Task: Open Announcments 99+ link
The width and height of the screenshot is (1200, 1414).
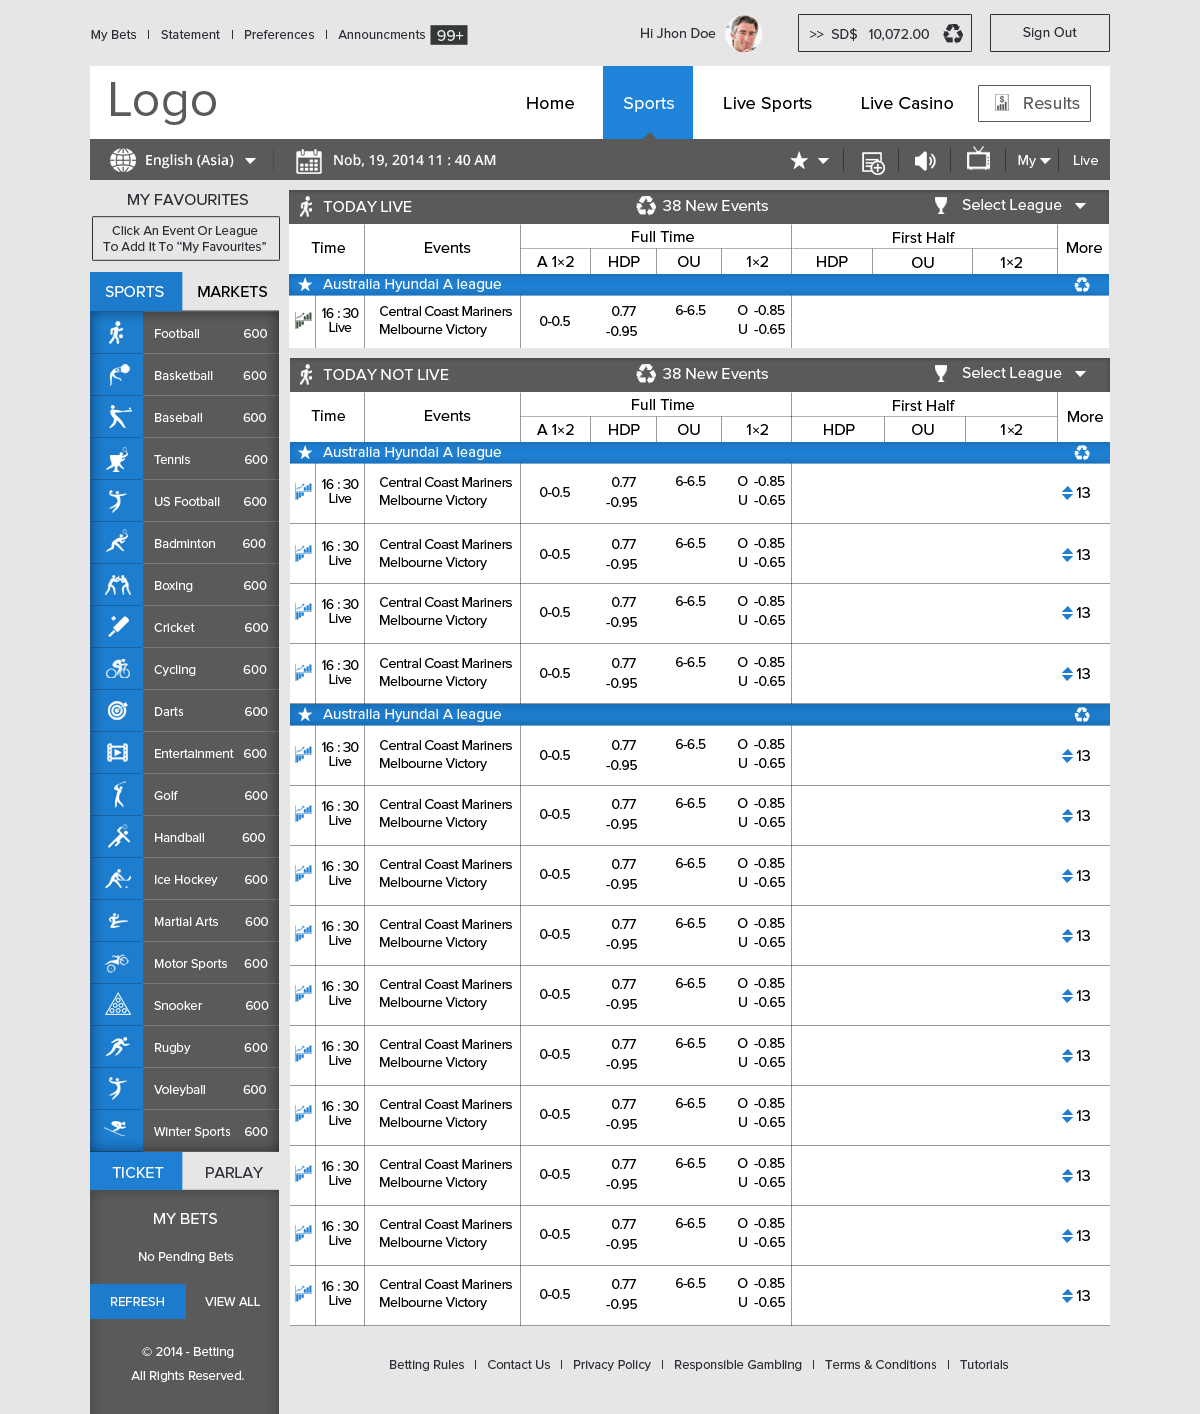Action: point(402,35)
